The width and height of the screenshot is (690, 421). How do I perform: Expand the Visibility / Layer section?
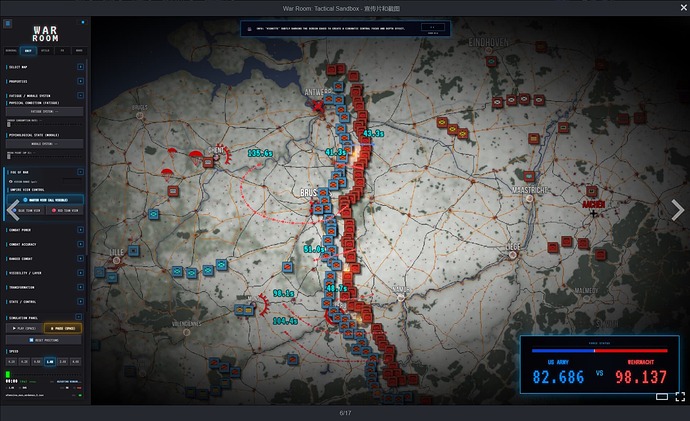tap(81, 273)
